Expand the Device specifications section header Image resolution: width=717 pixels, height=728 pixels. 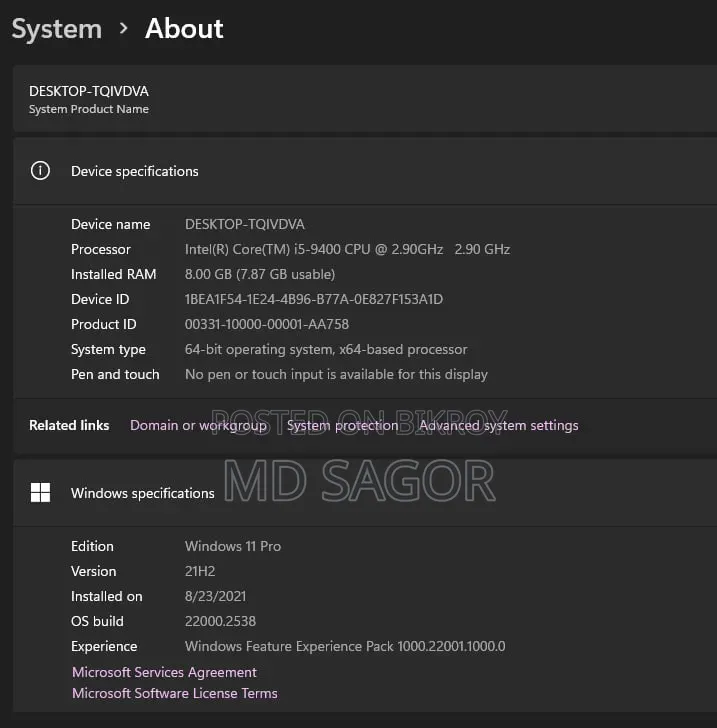365,171
